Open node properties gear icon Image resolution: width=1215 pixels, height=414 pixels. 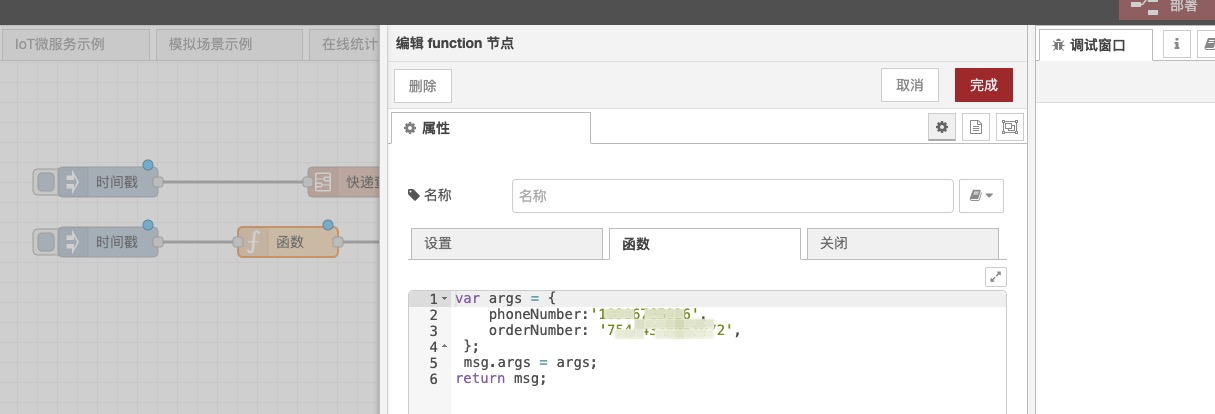[941, 127]
